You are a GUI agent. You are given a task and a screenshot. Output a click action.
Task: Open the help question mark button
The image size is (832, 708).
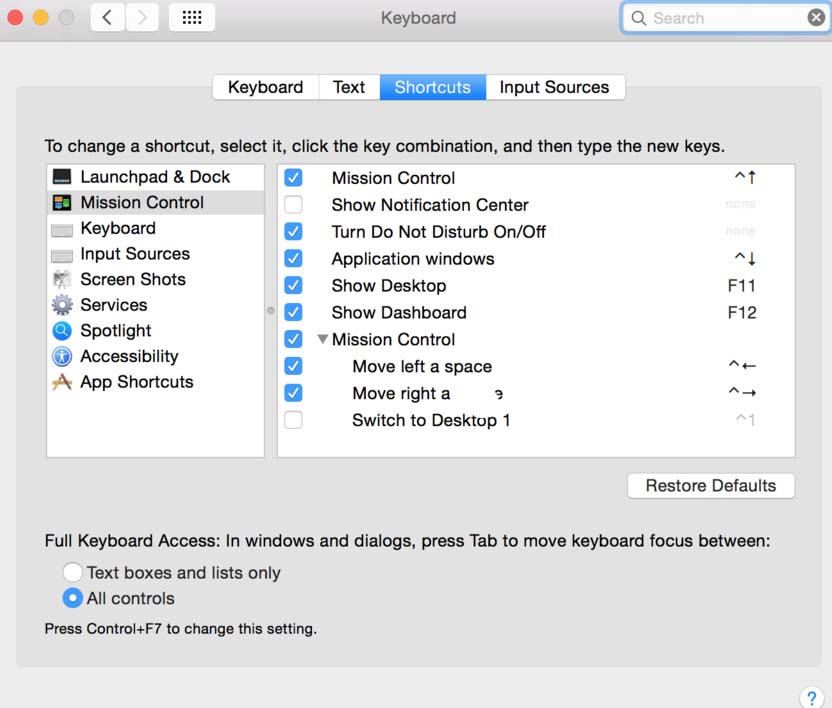coord(811,697)
